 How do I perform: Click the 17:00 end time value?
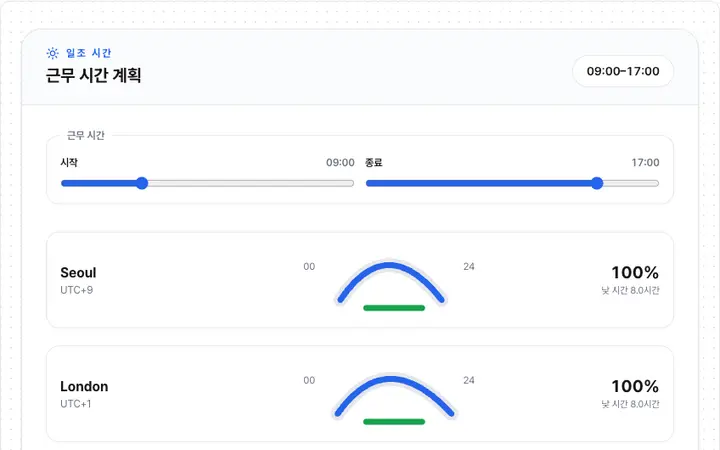pos(645,163)
